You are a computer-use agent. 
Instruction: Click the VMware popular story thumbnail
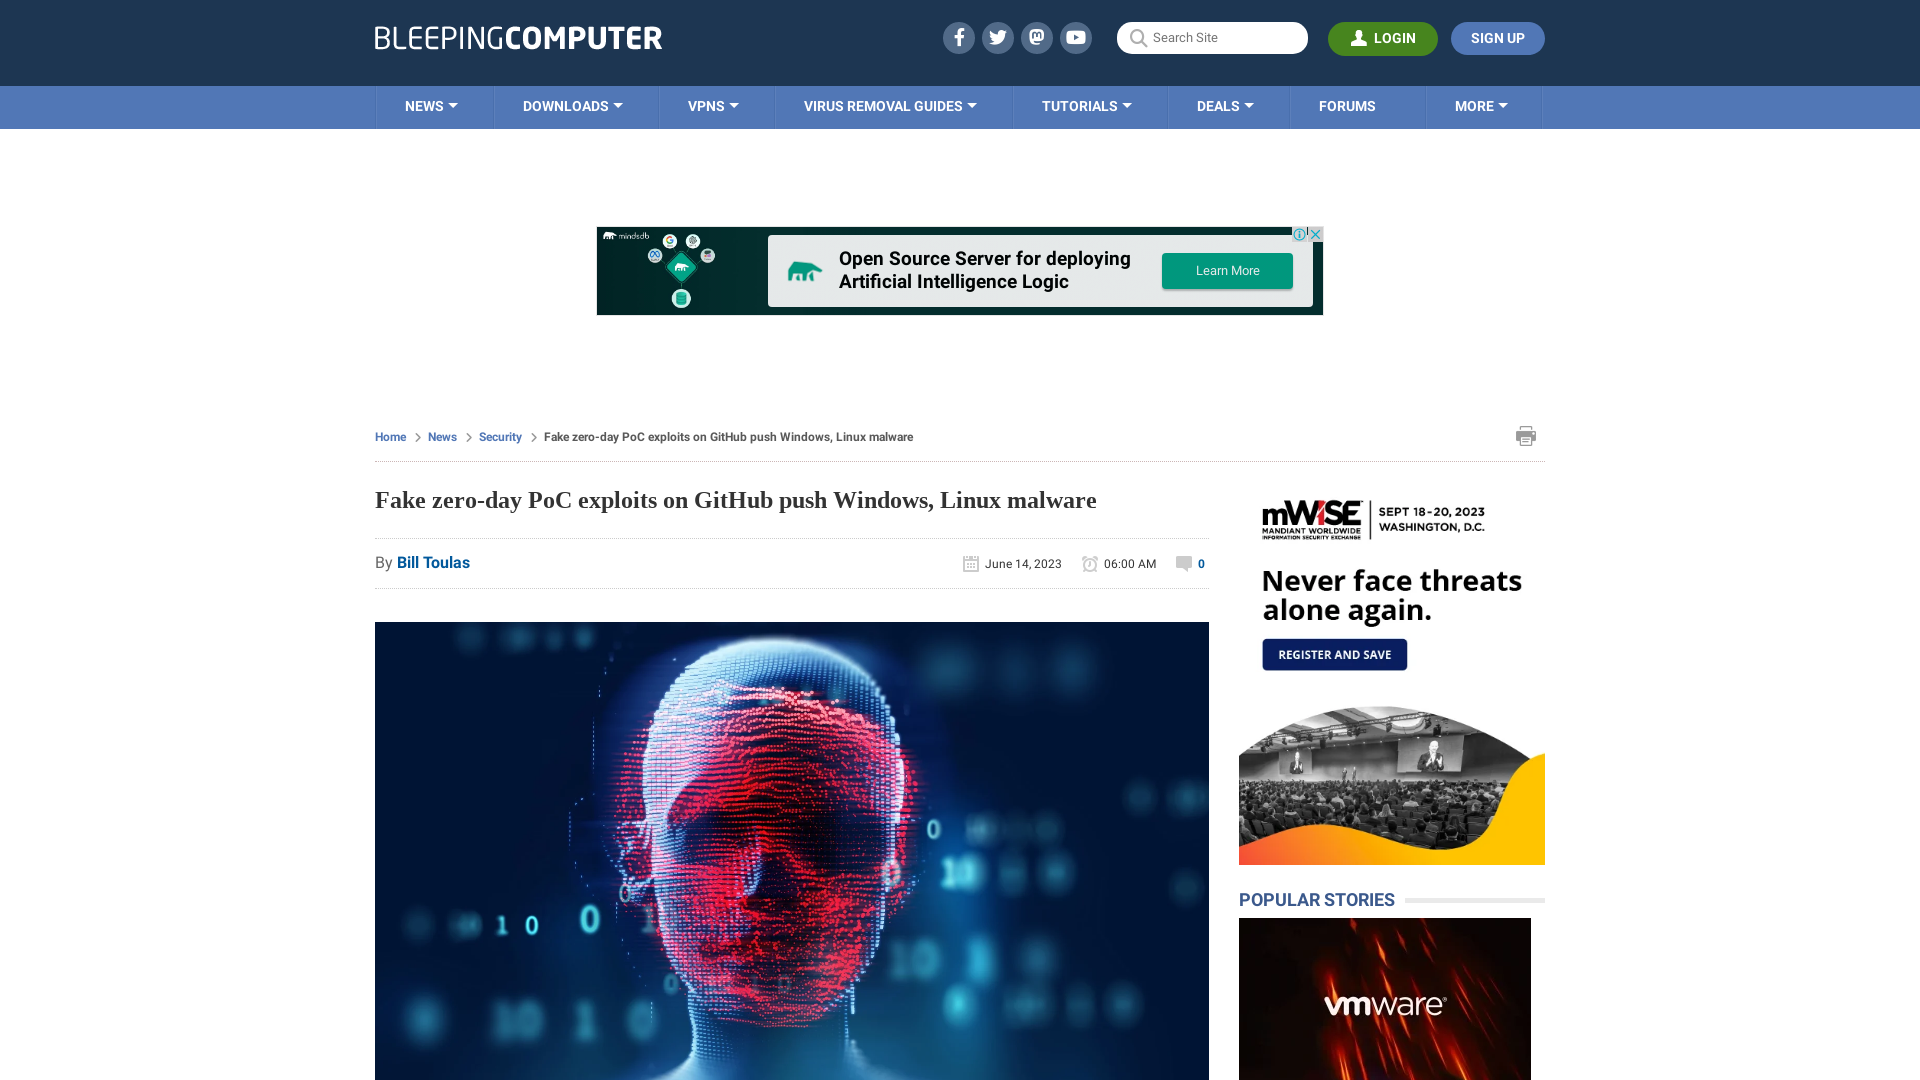coord(1385,1005)
